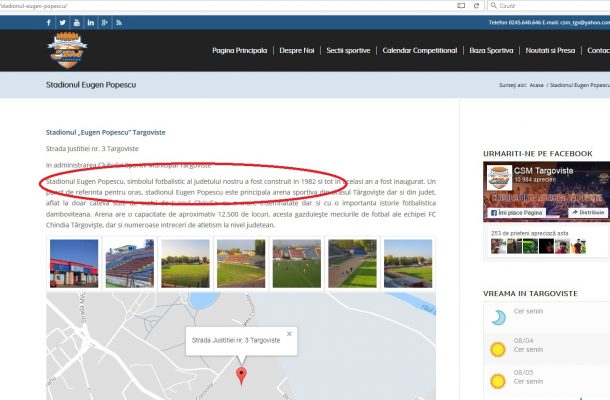This screenshot has height=400, width=610.
Task: Click the LinkedIn social icon
Action: click(x=91, y=21)
